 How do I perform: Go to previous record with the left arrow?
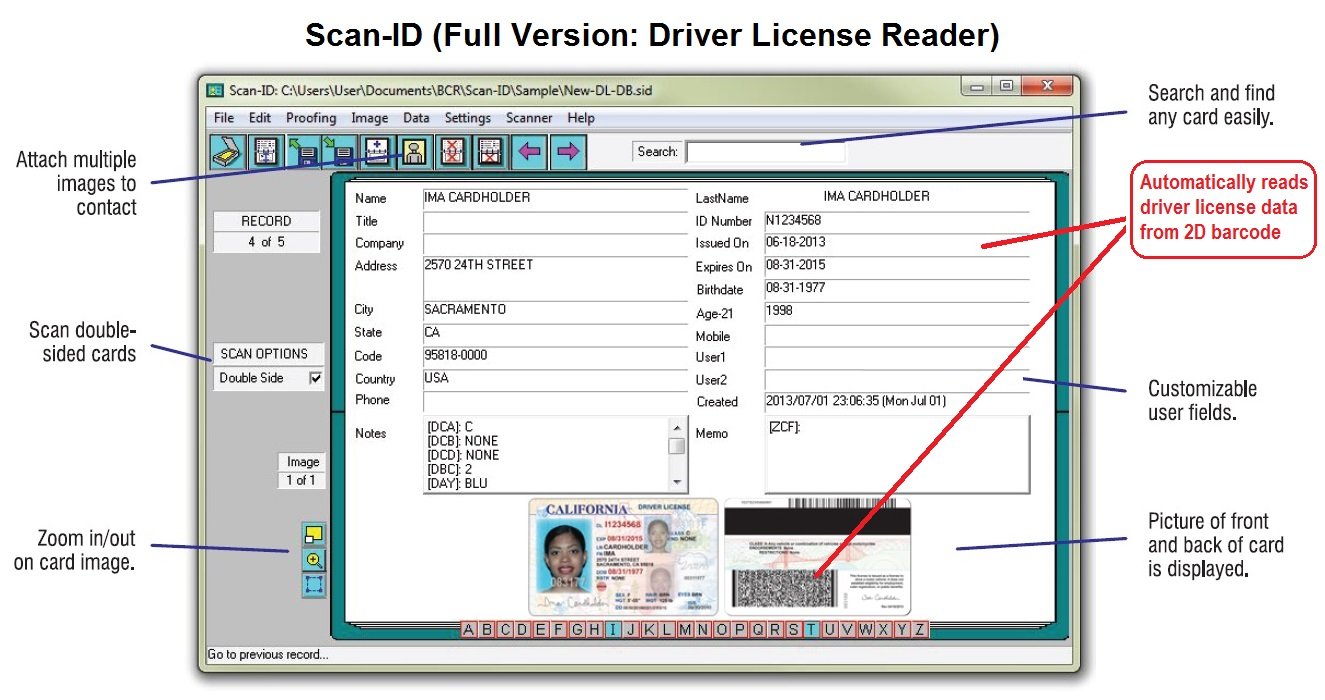529,152
